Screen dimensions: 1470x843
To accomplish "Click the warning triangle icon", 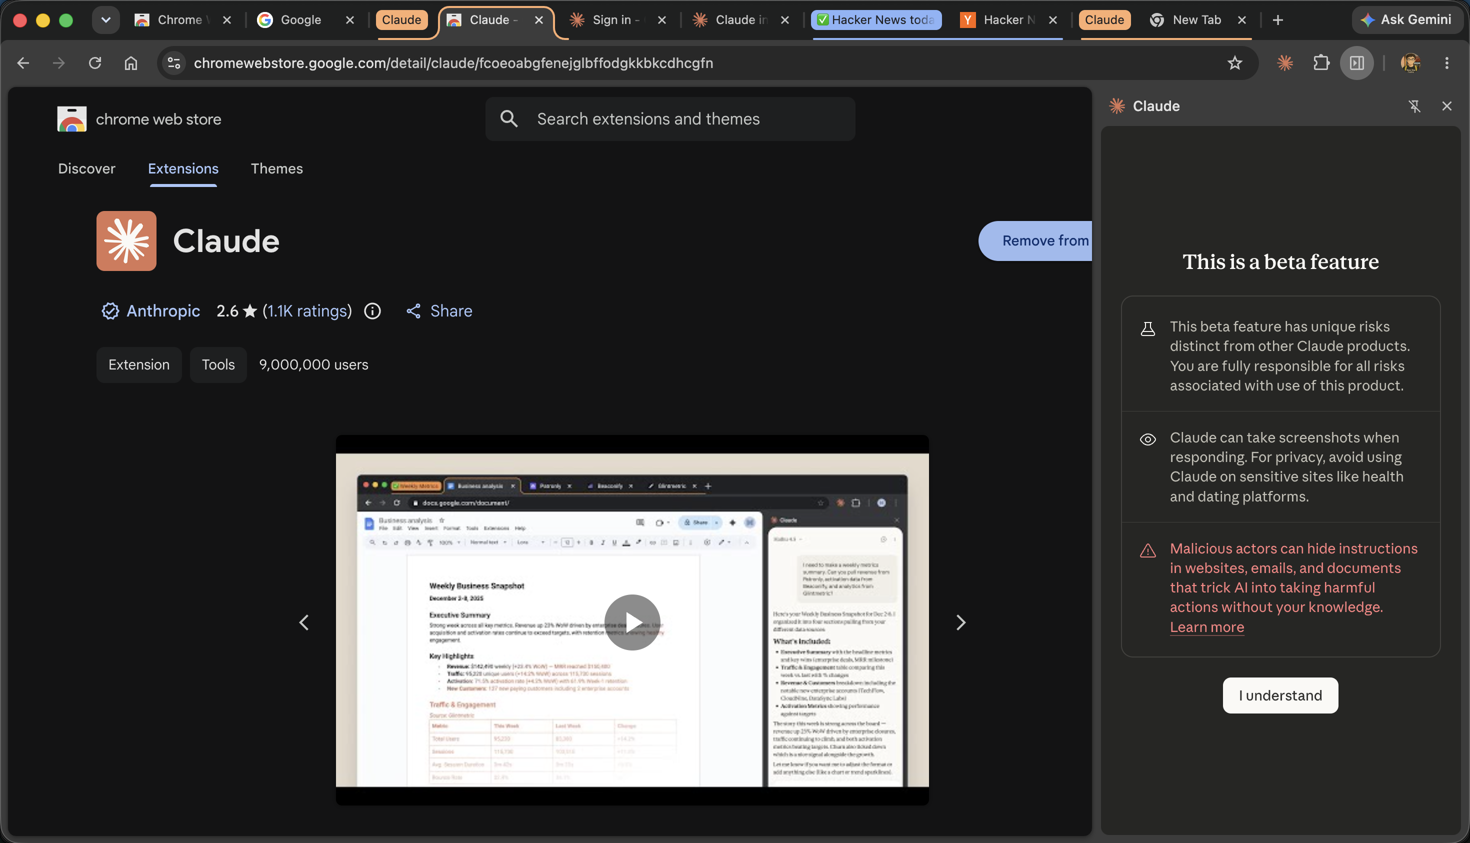I will pyautogui.click(x=1148, y=551).
